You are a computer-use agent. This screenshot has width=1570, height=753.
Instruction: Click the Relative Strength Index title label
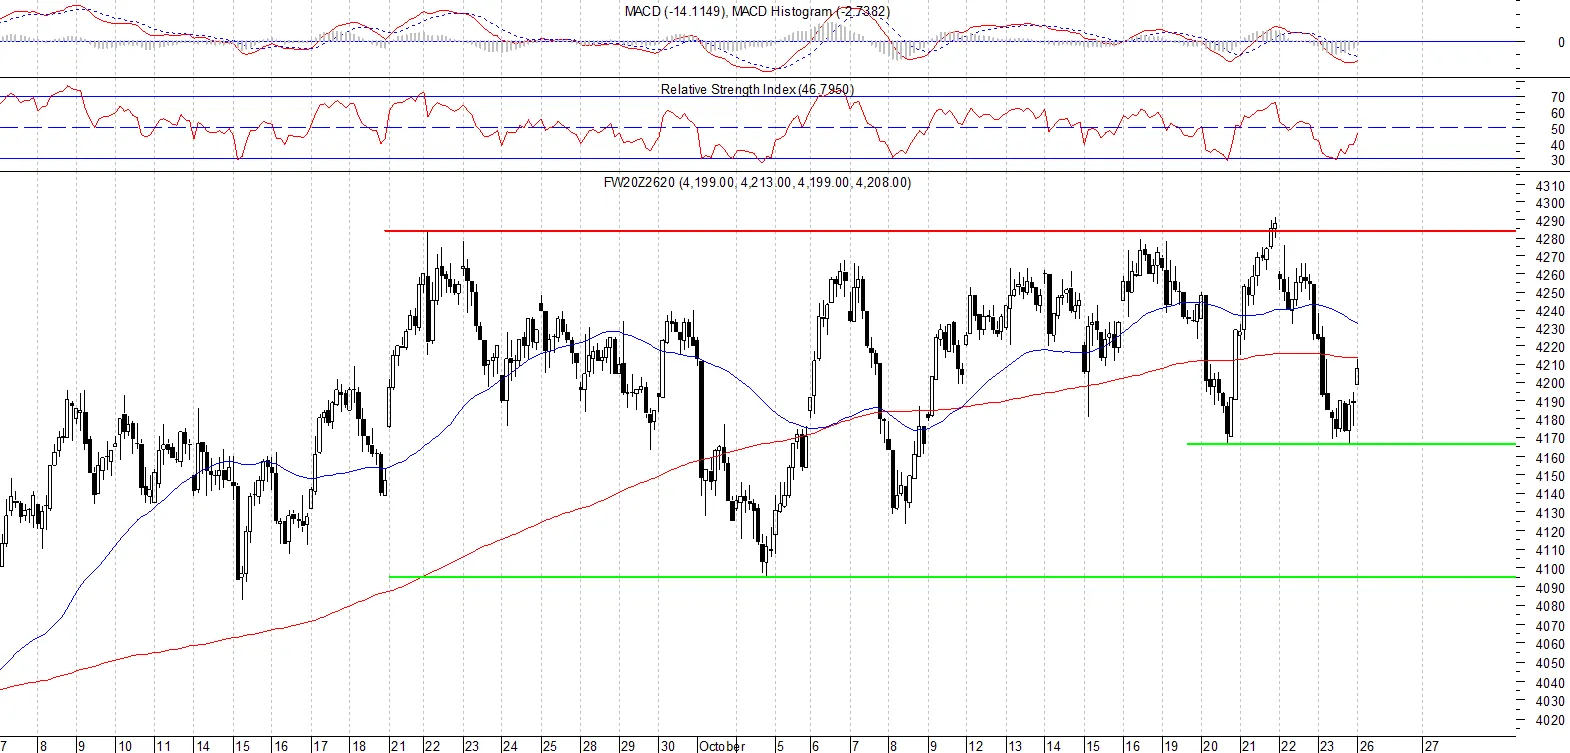click(x=757, y=89)
